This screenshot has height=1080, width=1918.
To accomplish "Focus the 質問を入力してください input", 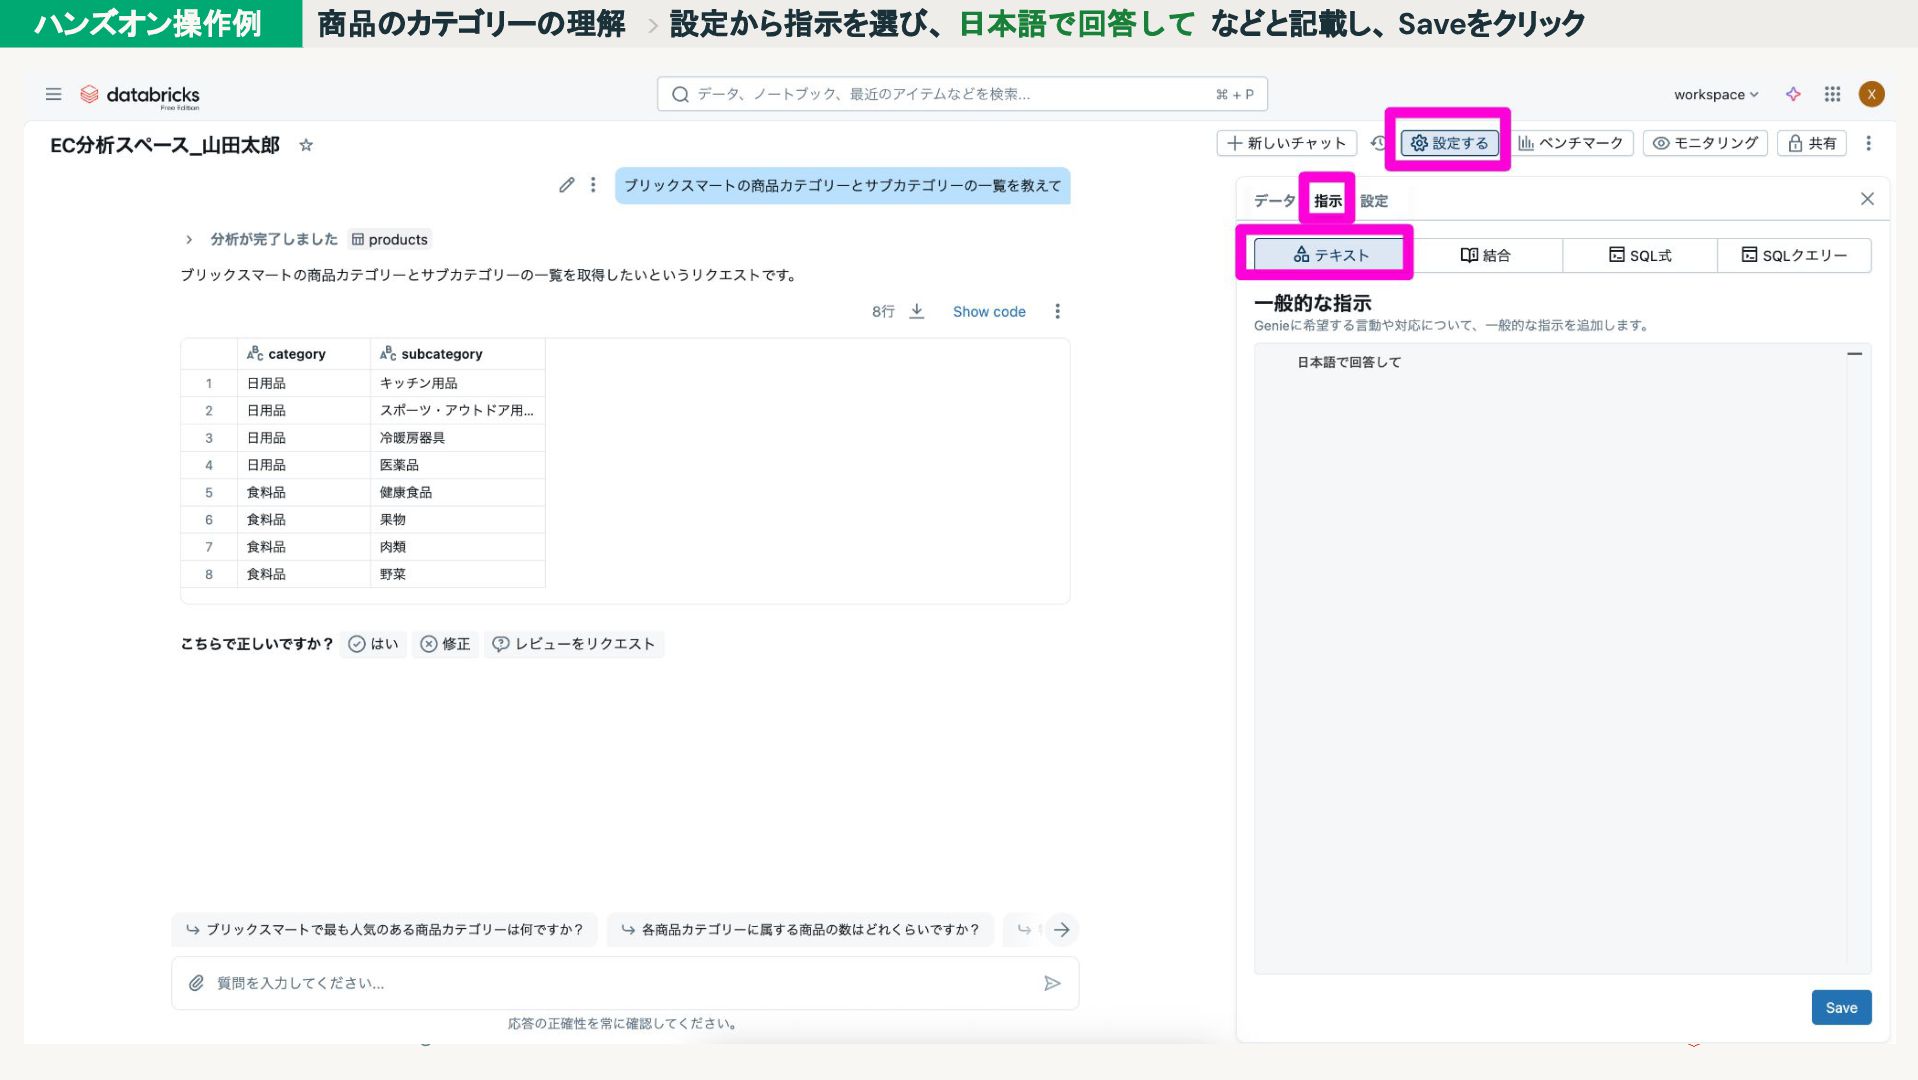I will tap(625, 983).
